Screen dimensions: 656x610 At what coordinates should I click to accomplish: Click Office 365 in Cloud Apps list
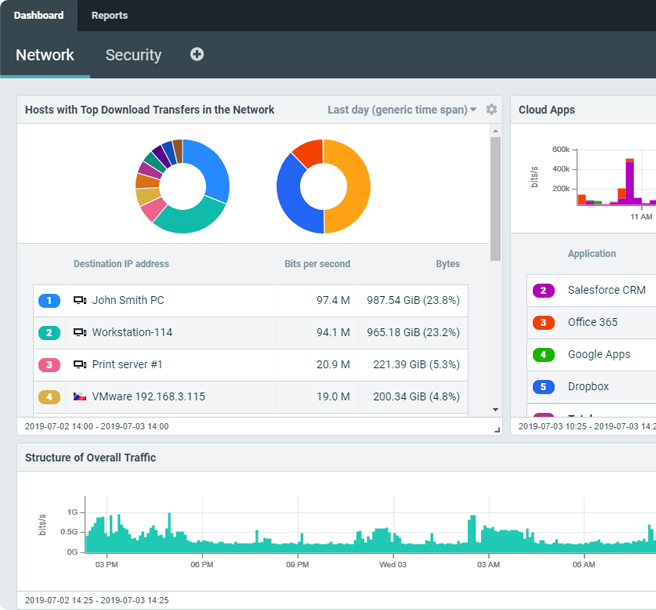click(592, 322)
